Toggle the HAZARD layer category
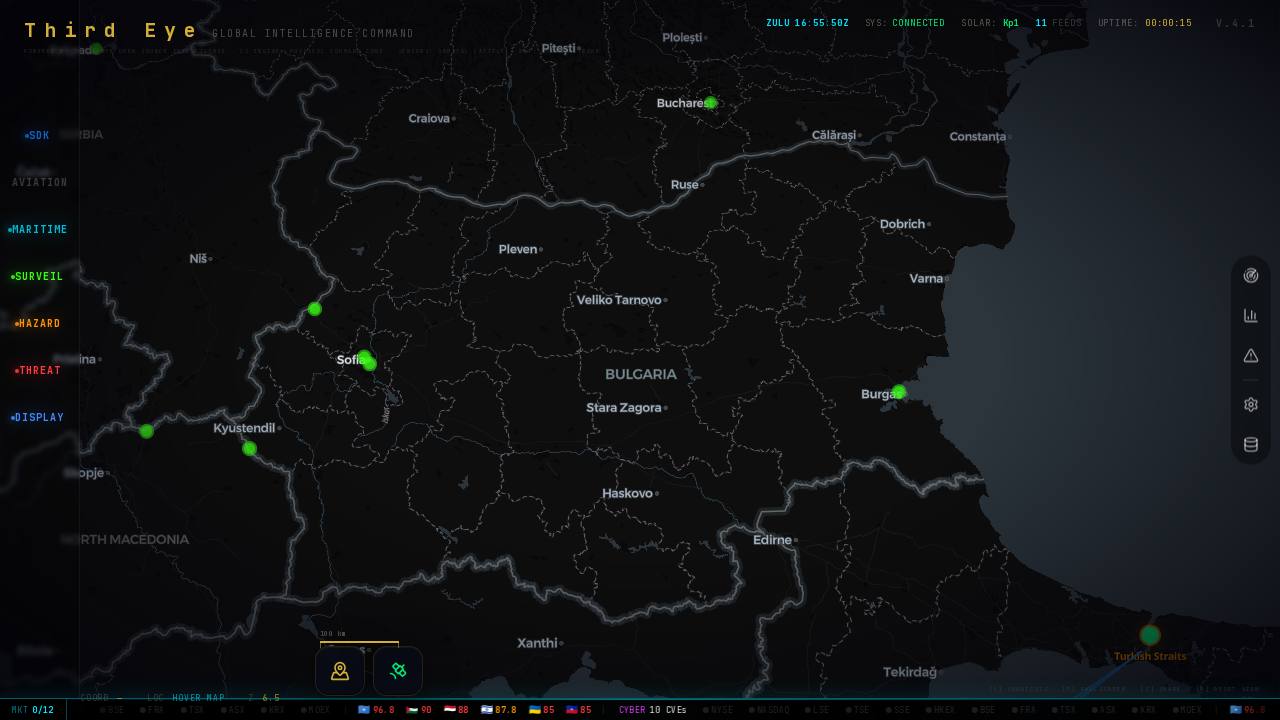The width and height of the screenshot is (1280, 720). click(38, 323)
